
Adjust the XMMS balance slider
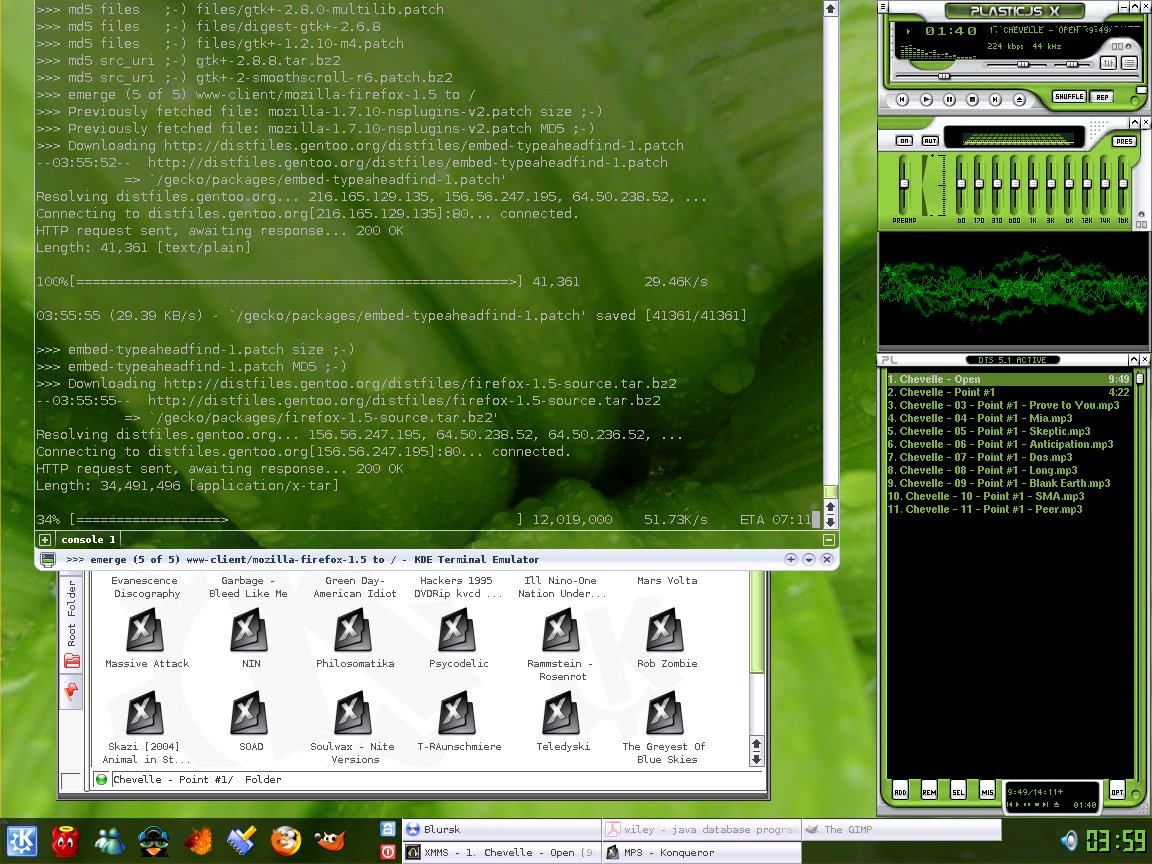[x=1072, y=65]
